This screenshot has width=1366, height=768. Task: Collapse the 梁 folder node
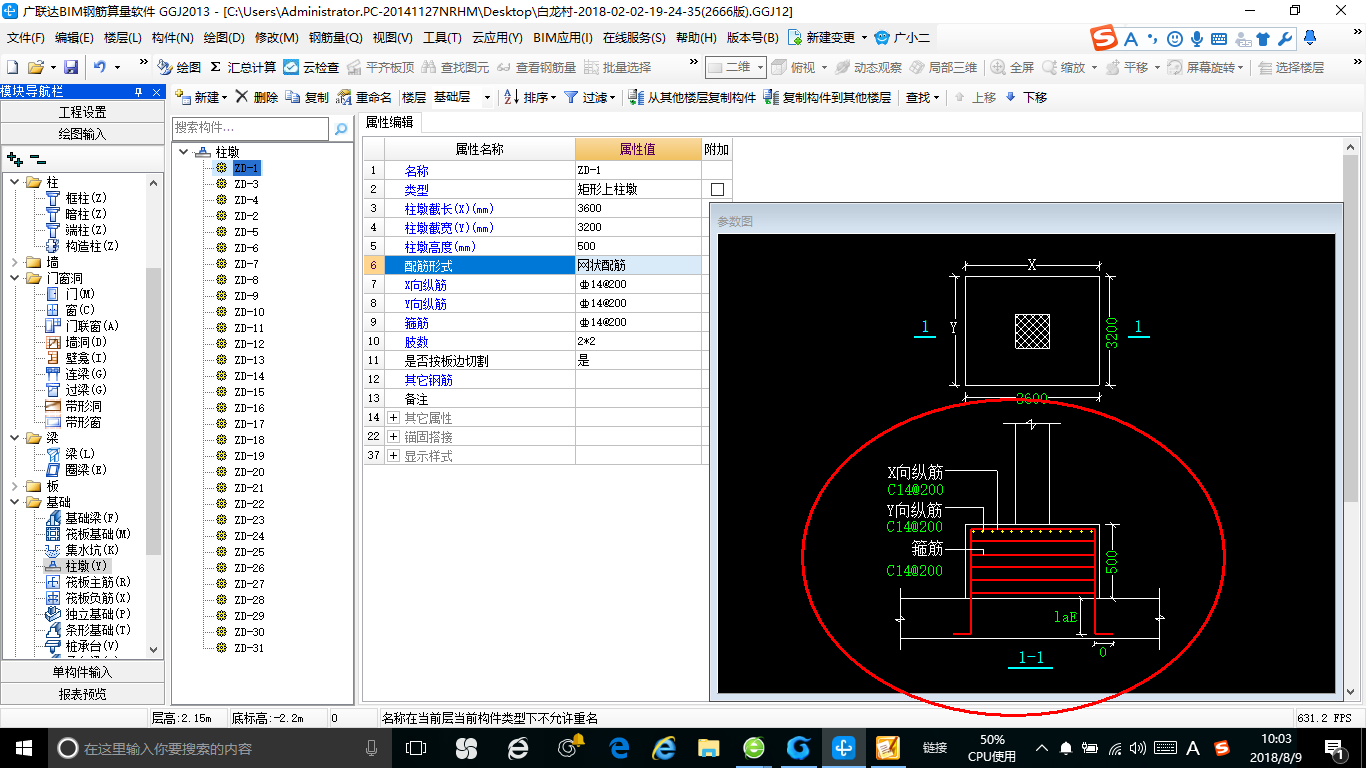point(15,438)
